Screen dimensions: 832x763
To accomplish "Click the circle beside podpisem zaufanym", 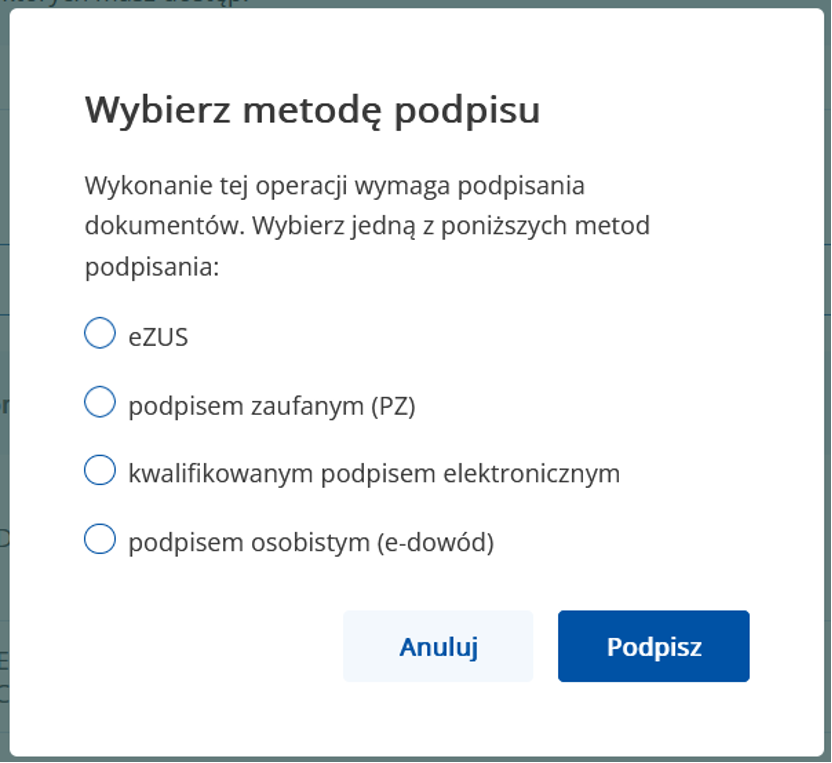I will 99,402.
